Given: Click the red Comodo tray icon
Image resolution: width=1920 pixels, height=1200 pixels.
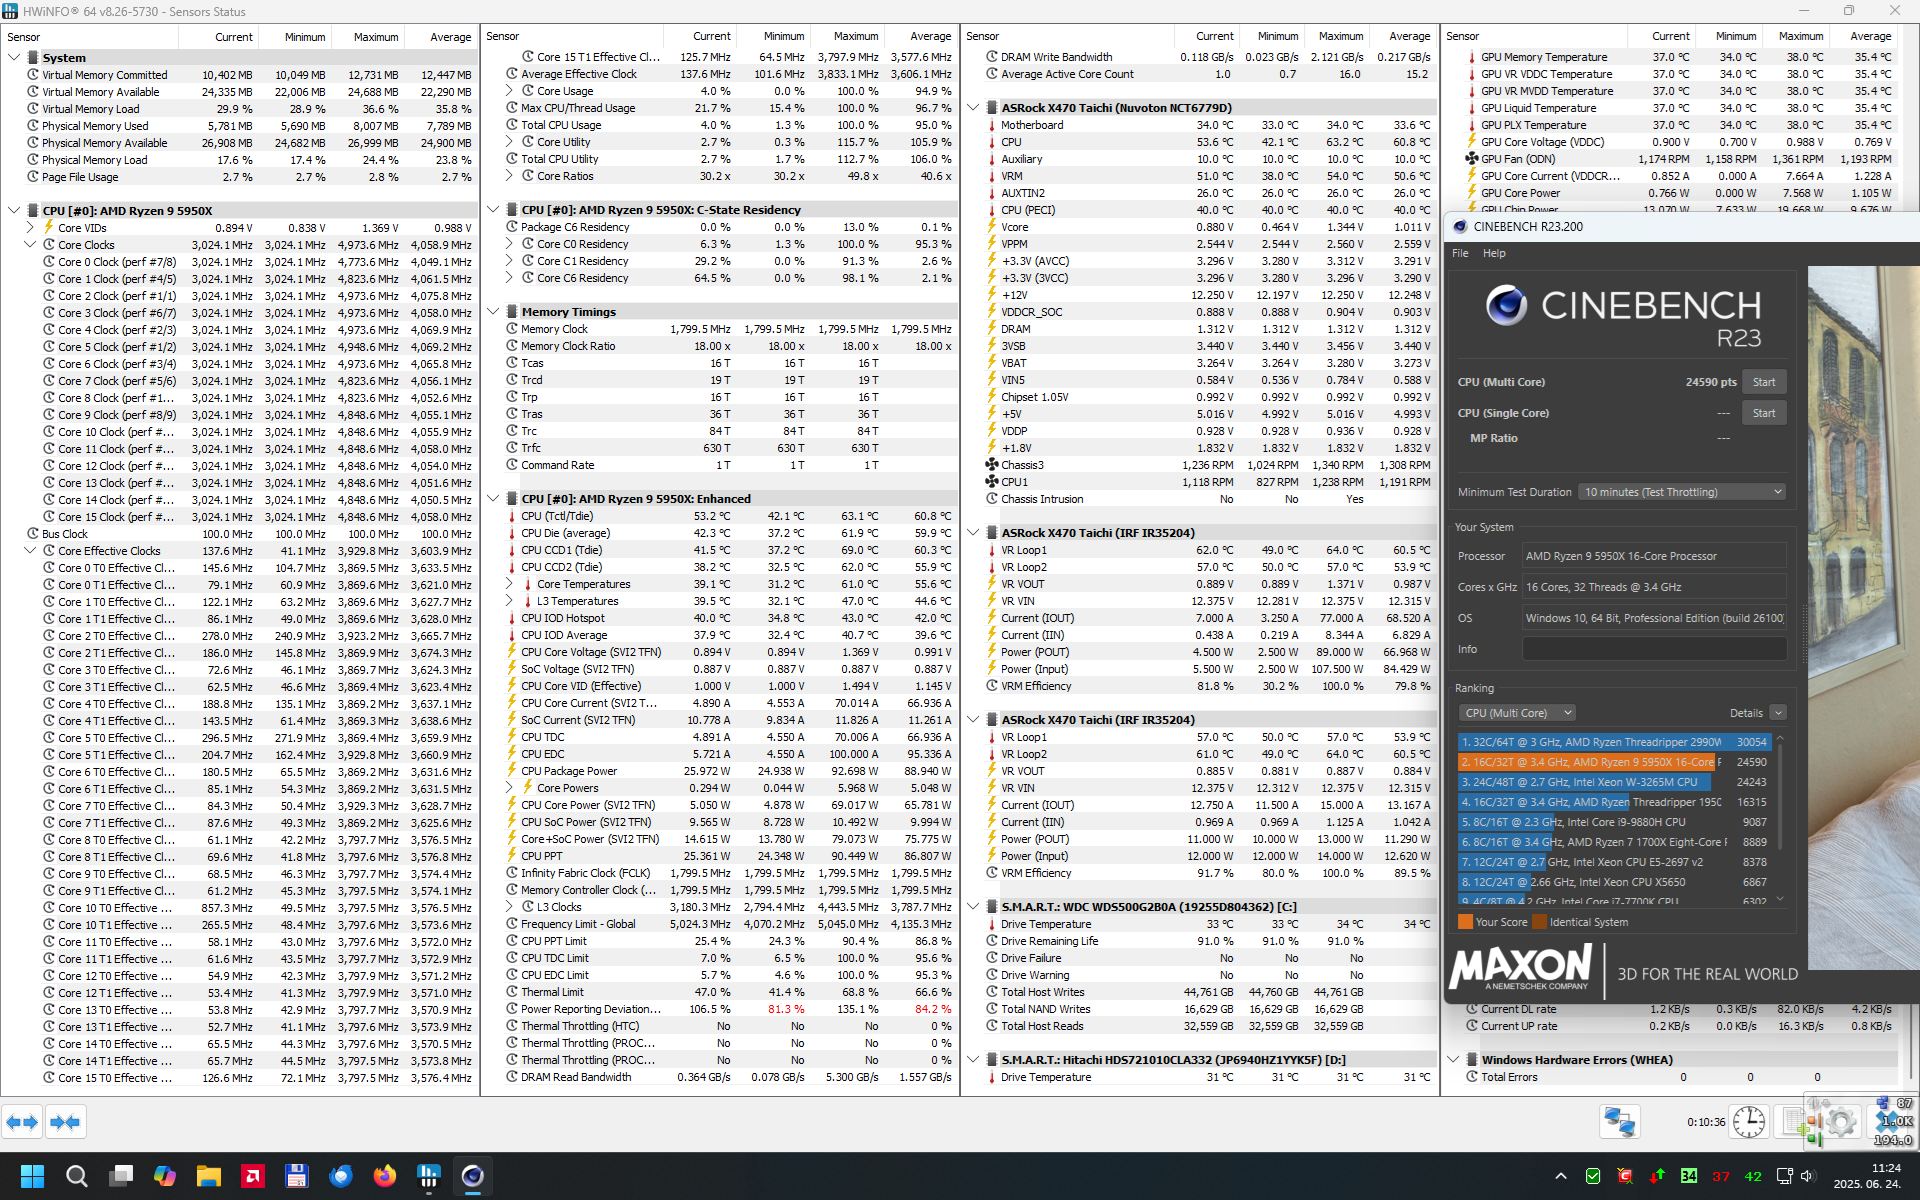Looking at the screenshot, I should pos(1625,1176).
